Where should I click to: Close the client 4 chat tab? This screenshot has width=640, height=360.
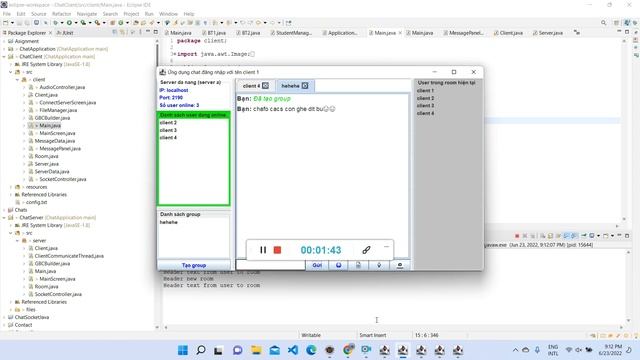tap(265, 86)
